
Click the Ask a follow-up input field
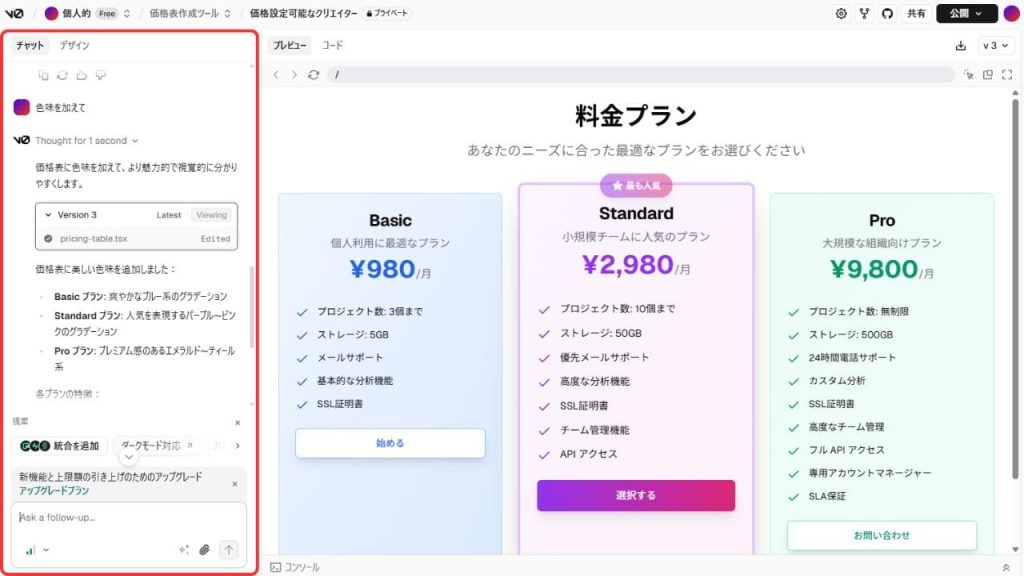[129, 518]
